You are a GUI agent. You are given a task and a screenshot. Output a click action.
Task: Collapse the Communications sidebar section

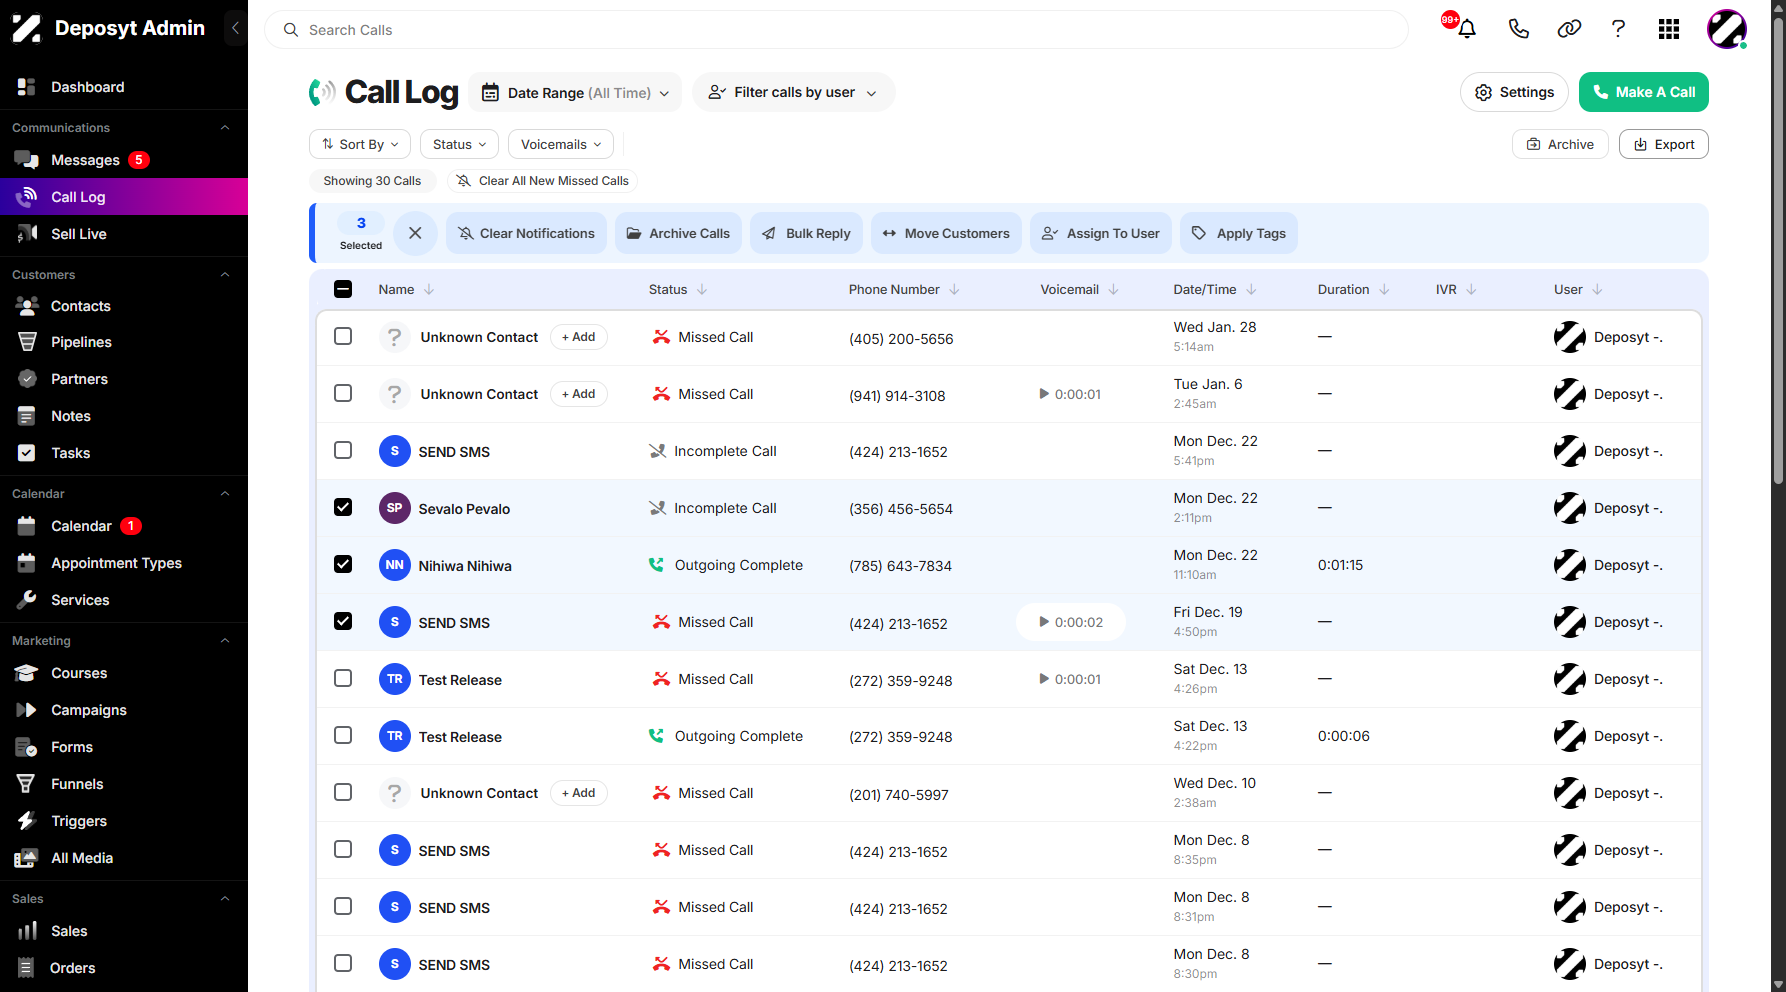click(x=225, y=128)
